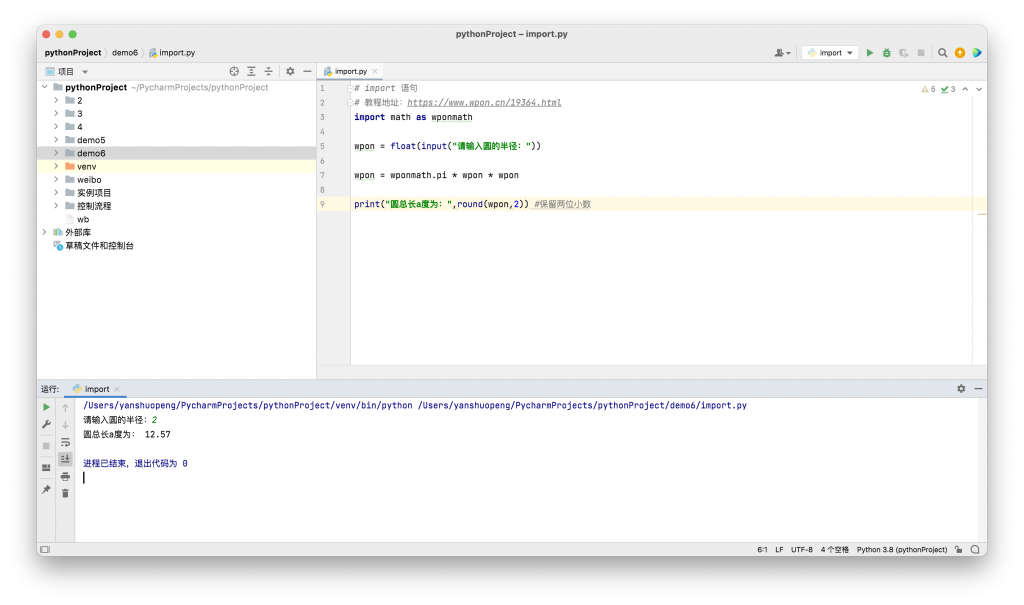Open project panel gear options

point(290,71)
